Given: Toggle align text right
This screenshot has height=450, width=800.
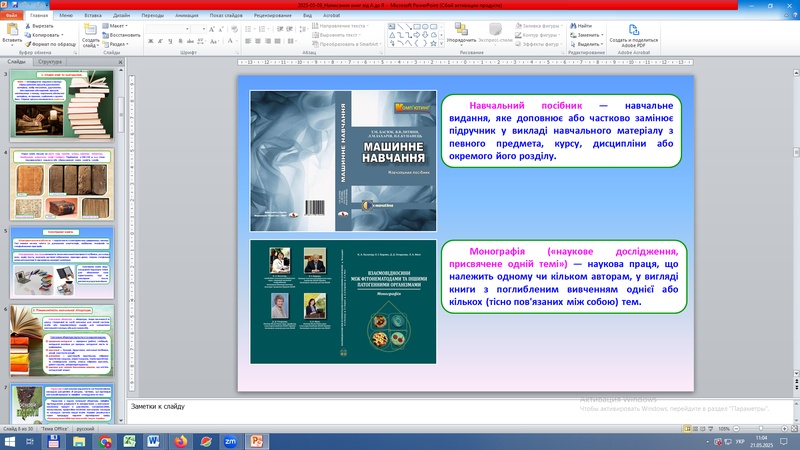Looking at the screenshot, I should point(268,41).
